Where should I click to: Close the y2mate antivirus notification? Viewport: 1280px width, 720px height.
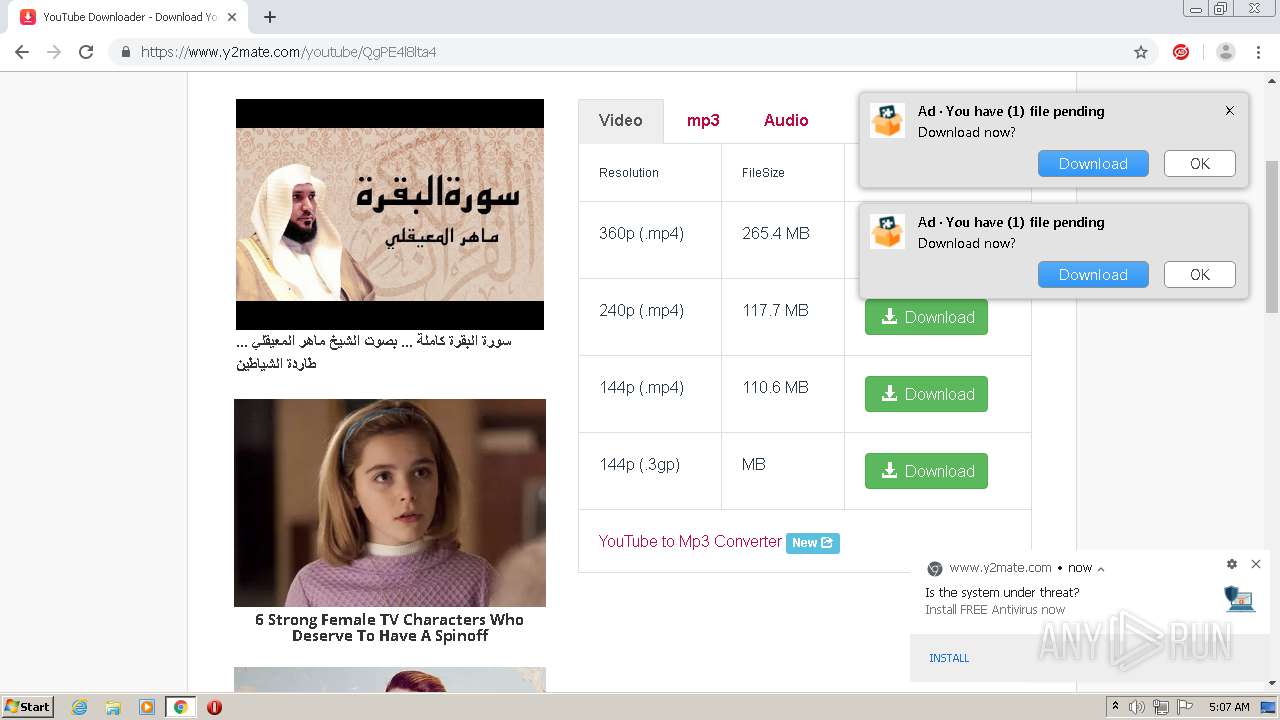[x=1256, y=564]
